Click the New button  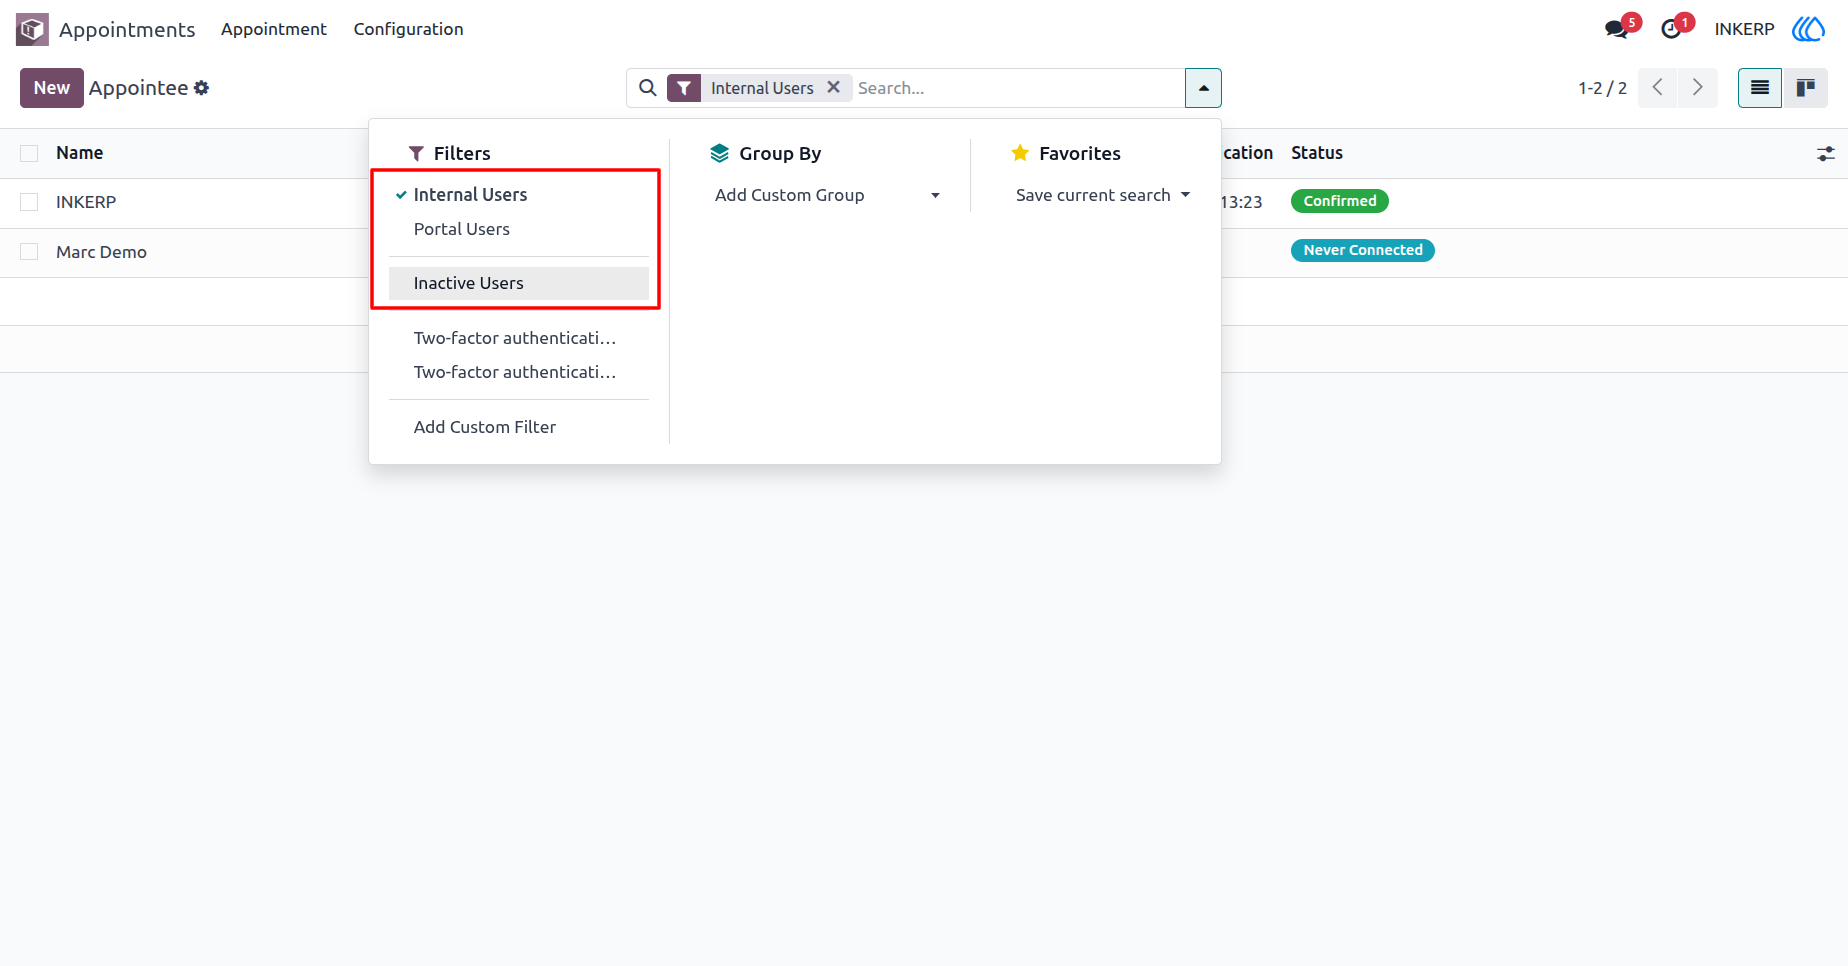click(52, 88)
